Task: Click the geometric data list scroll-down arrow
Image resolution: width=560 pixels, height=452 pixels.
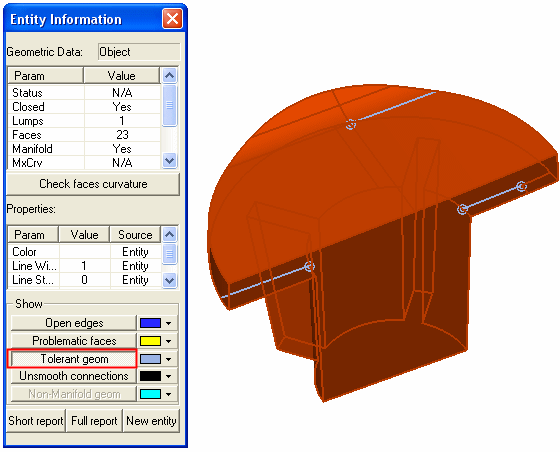Action: click(x=169, y=161)
